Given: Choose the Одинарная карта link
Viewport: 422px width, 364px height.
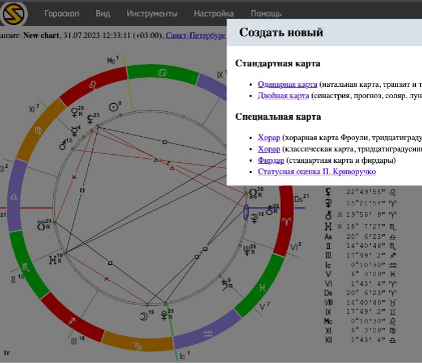Looking at the screenshot, I should click(x=287, y=84).
